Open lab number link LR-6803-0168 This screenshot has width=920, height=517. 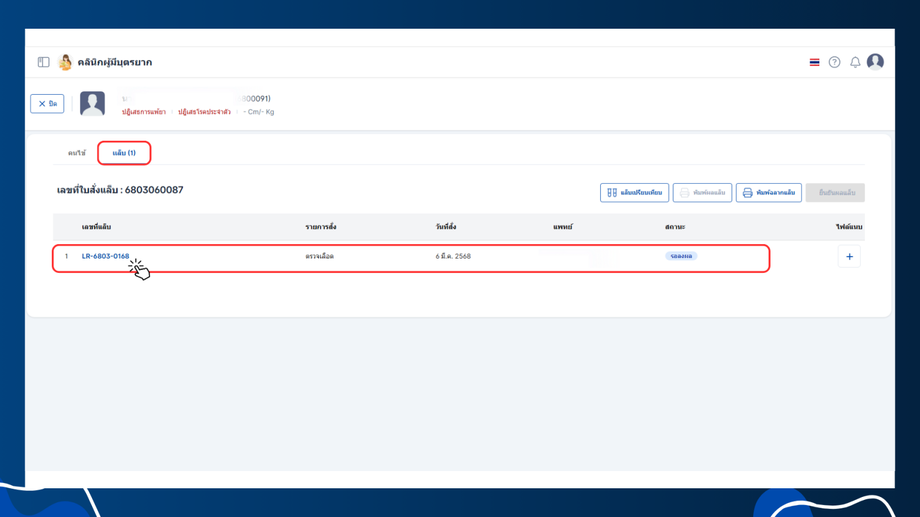point(106,256)
